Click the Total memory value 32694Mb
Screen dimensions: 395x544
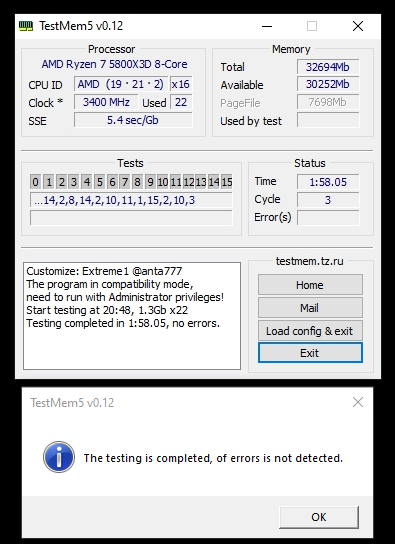(328, 67)
